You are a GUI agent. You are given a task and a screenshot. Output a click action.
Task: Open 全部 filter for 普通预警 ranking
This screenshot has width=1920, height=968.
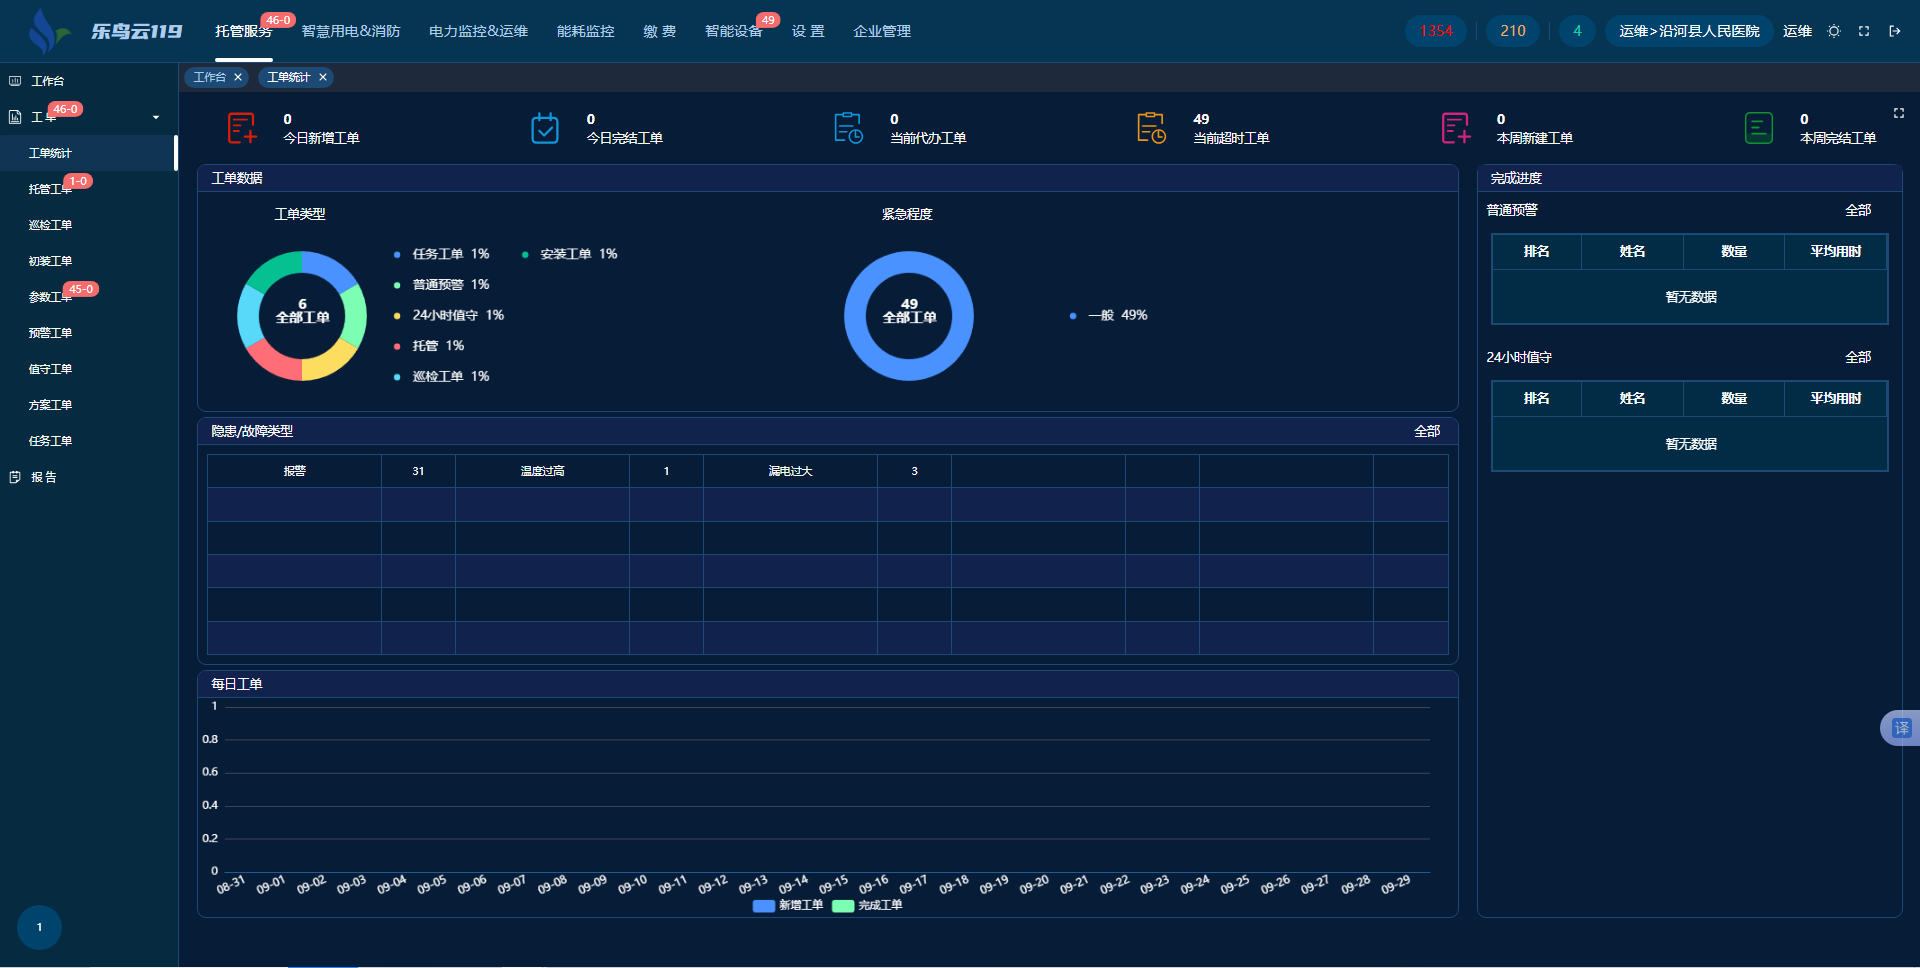click(x=1857, y=210)
